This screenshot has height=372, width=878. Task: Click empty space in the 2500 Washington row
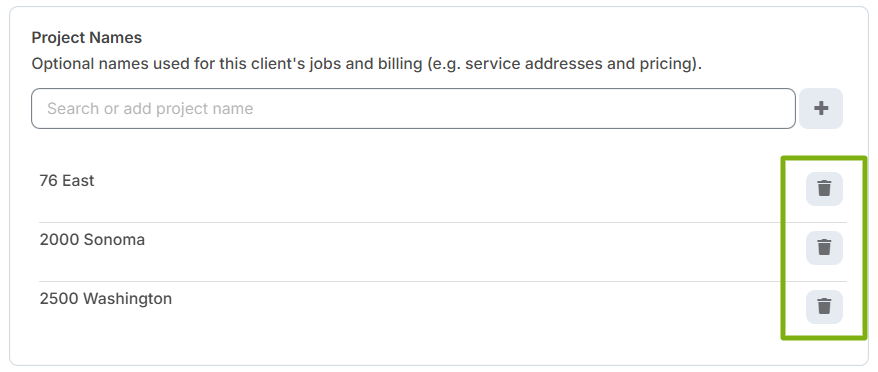448,306
